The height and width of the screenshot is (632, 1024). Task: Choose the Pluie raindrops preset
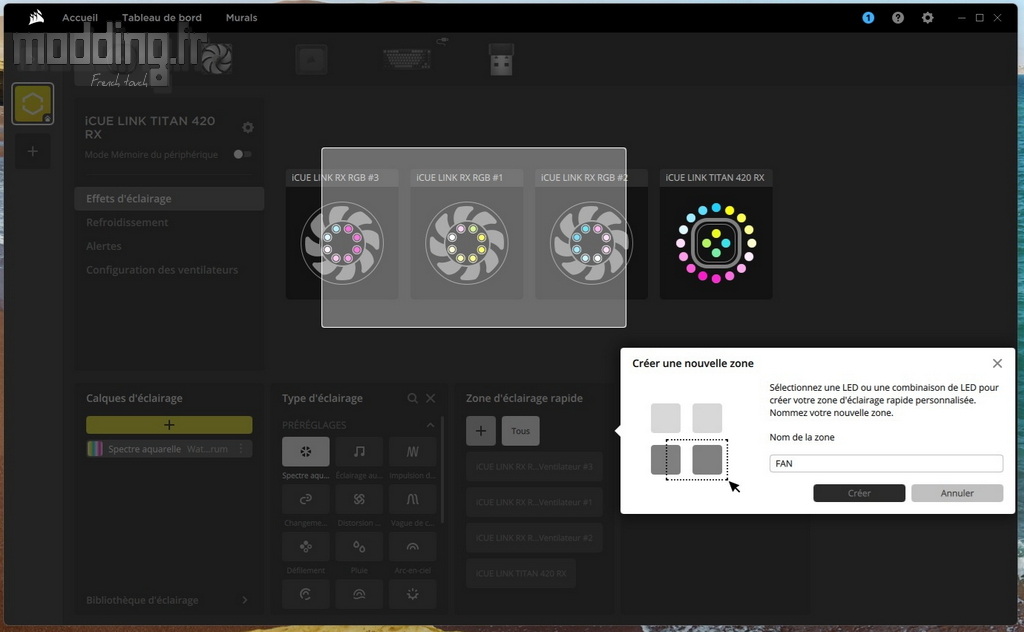[359, 546]
